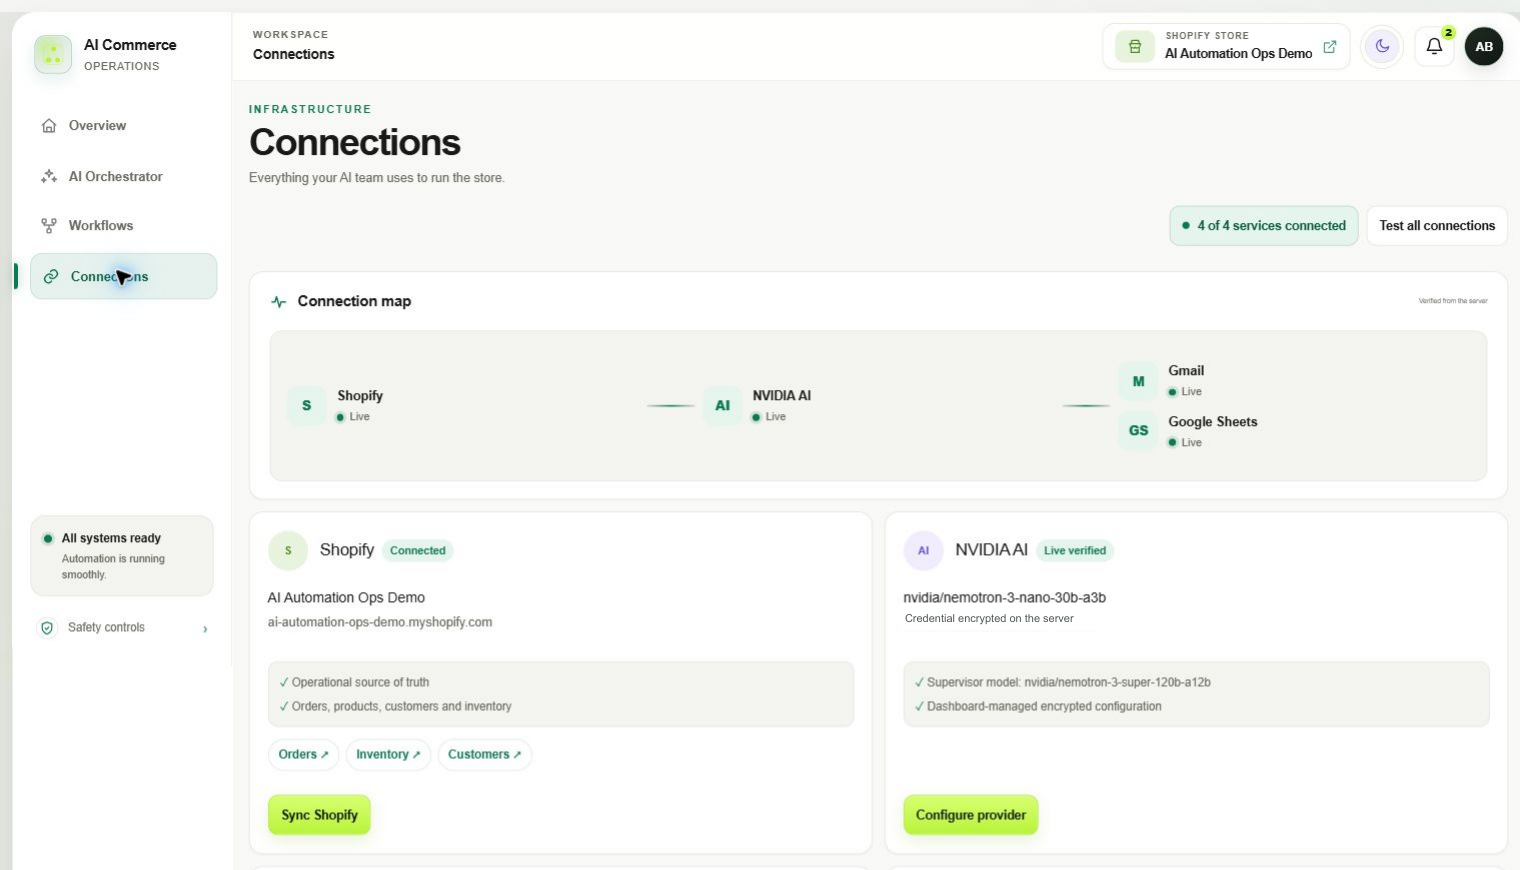Open notifications bell
1520x870 pixels.
tap(1434, 46)
